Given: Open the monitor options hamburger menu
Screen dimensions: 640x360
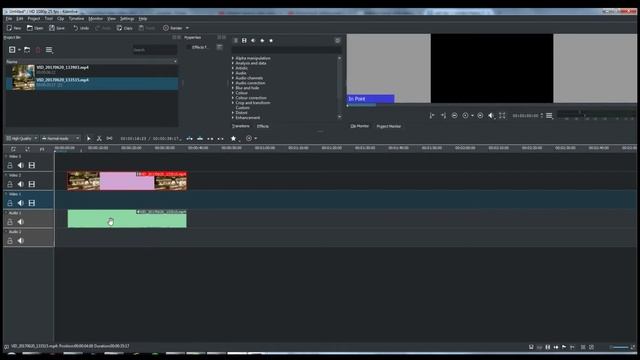Looking at the screenshot, I should 549,116.
